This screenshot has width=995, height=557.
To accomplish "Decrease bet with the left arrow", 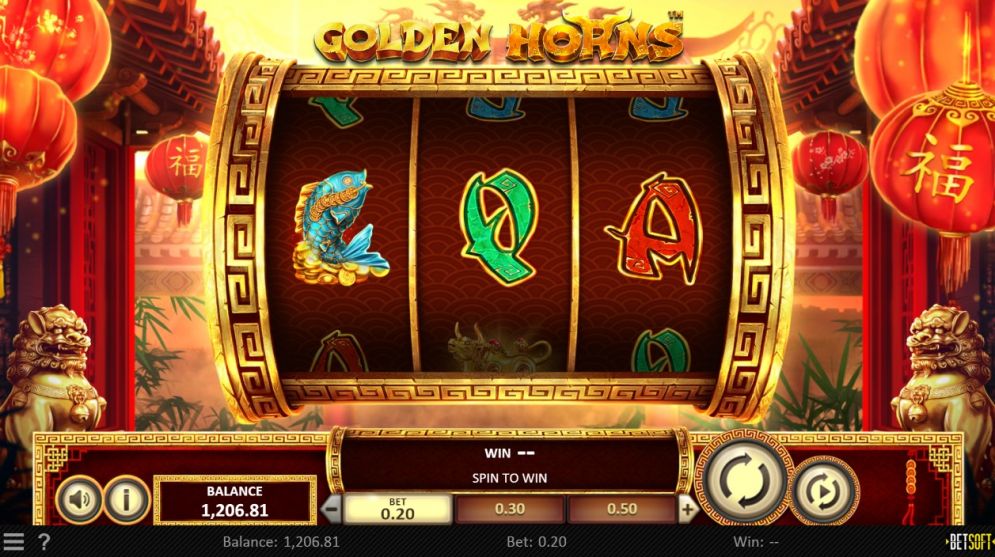I will [x=331, y=509].
